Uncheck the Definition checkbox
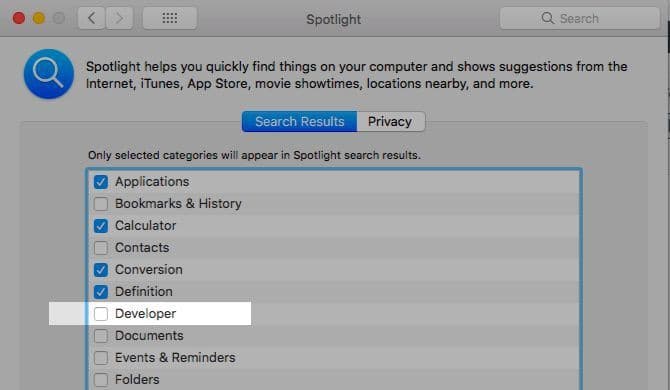The height and width of the screenshot is (390, 670). (x=101, y=292)
